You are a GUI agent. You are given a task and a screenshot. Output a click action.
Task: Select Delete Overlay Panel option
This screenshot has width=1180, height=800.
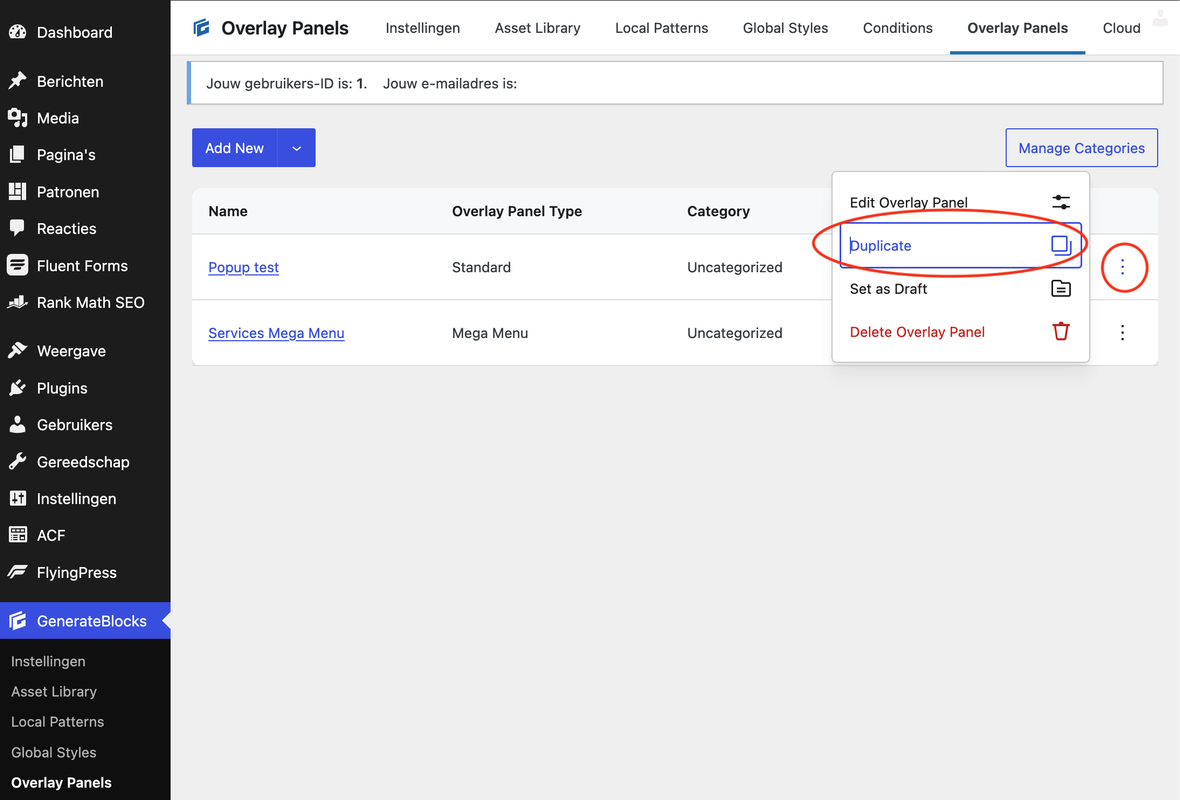[960, 332]
